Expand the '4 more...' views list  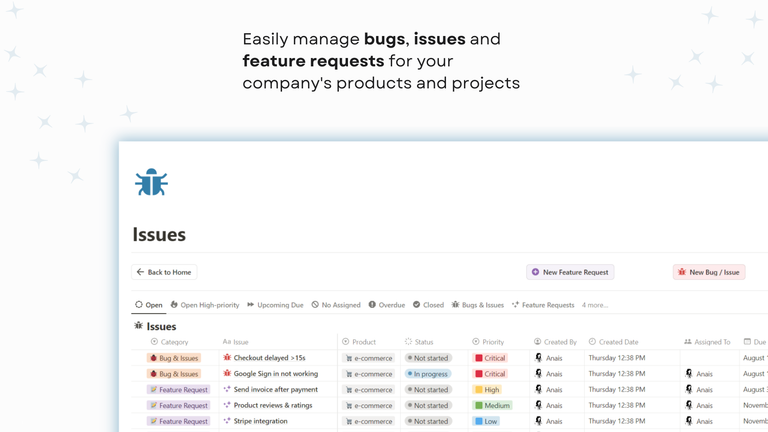pos(595,305)
